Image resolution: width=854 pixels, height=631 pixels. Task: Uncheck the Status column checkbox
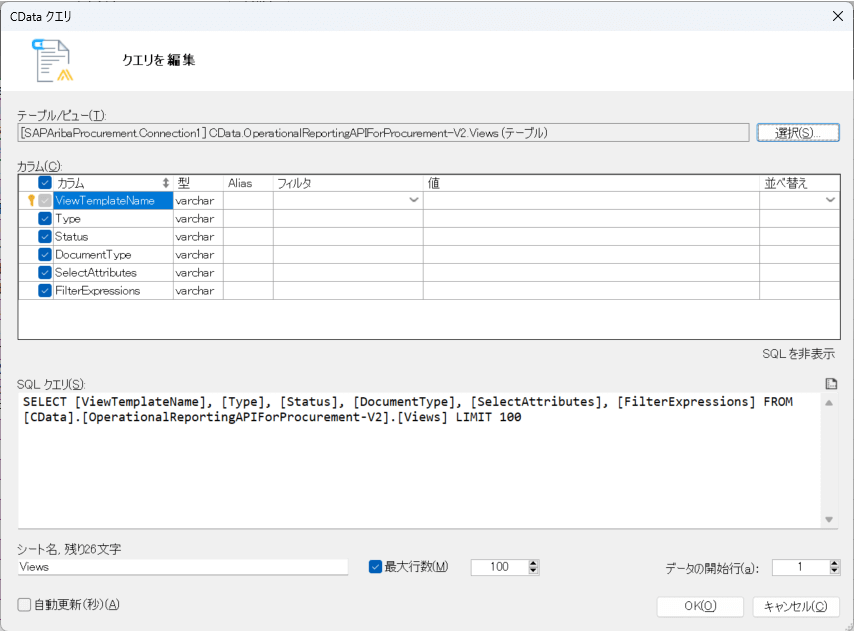45,236
